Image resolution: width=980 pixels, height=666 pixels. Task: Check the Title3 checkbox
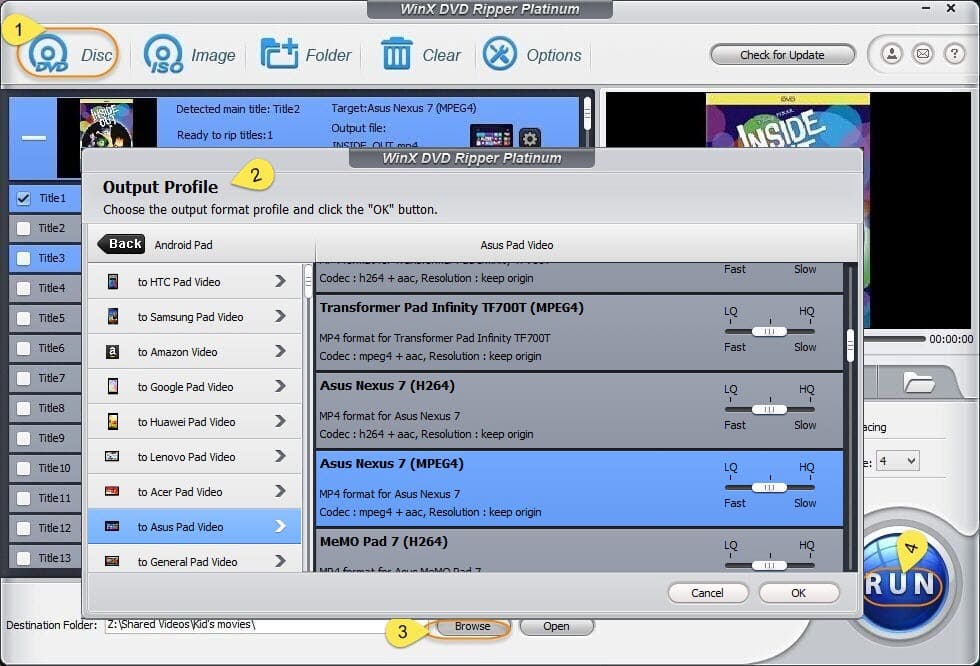point(24,259)
